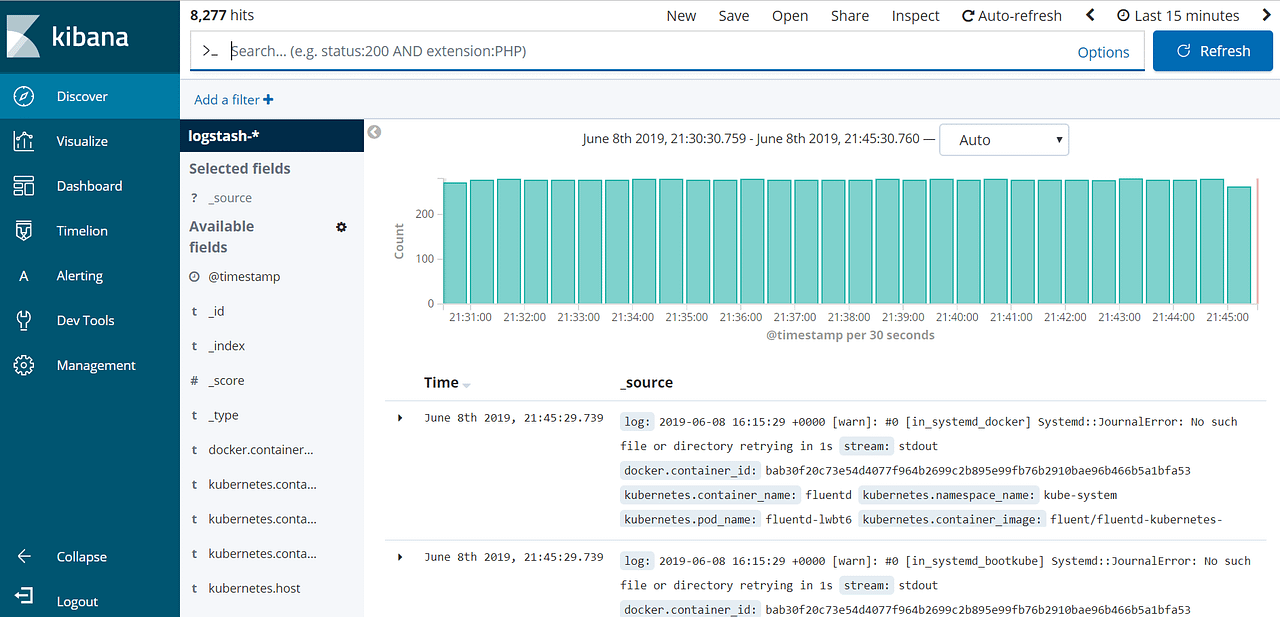The height and width of the screenshot is (617, 1280).
Task: Go to previous time window arrow
Action: pyautogui.click(x=1091, y=15)
